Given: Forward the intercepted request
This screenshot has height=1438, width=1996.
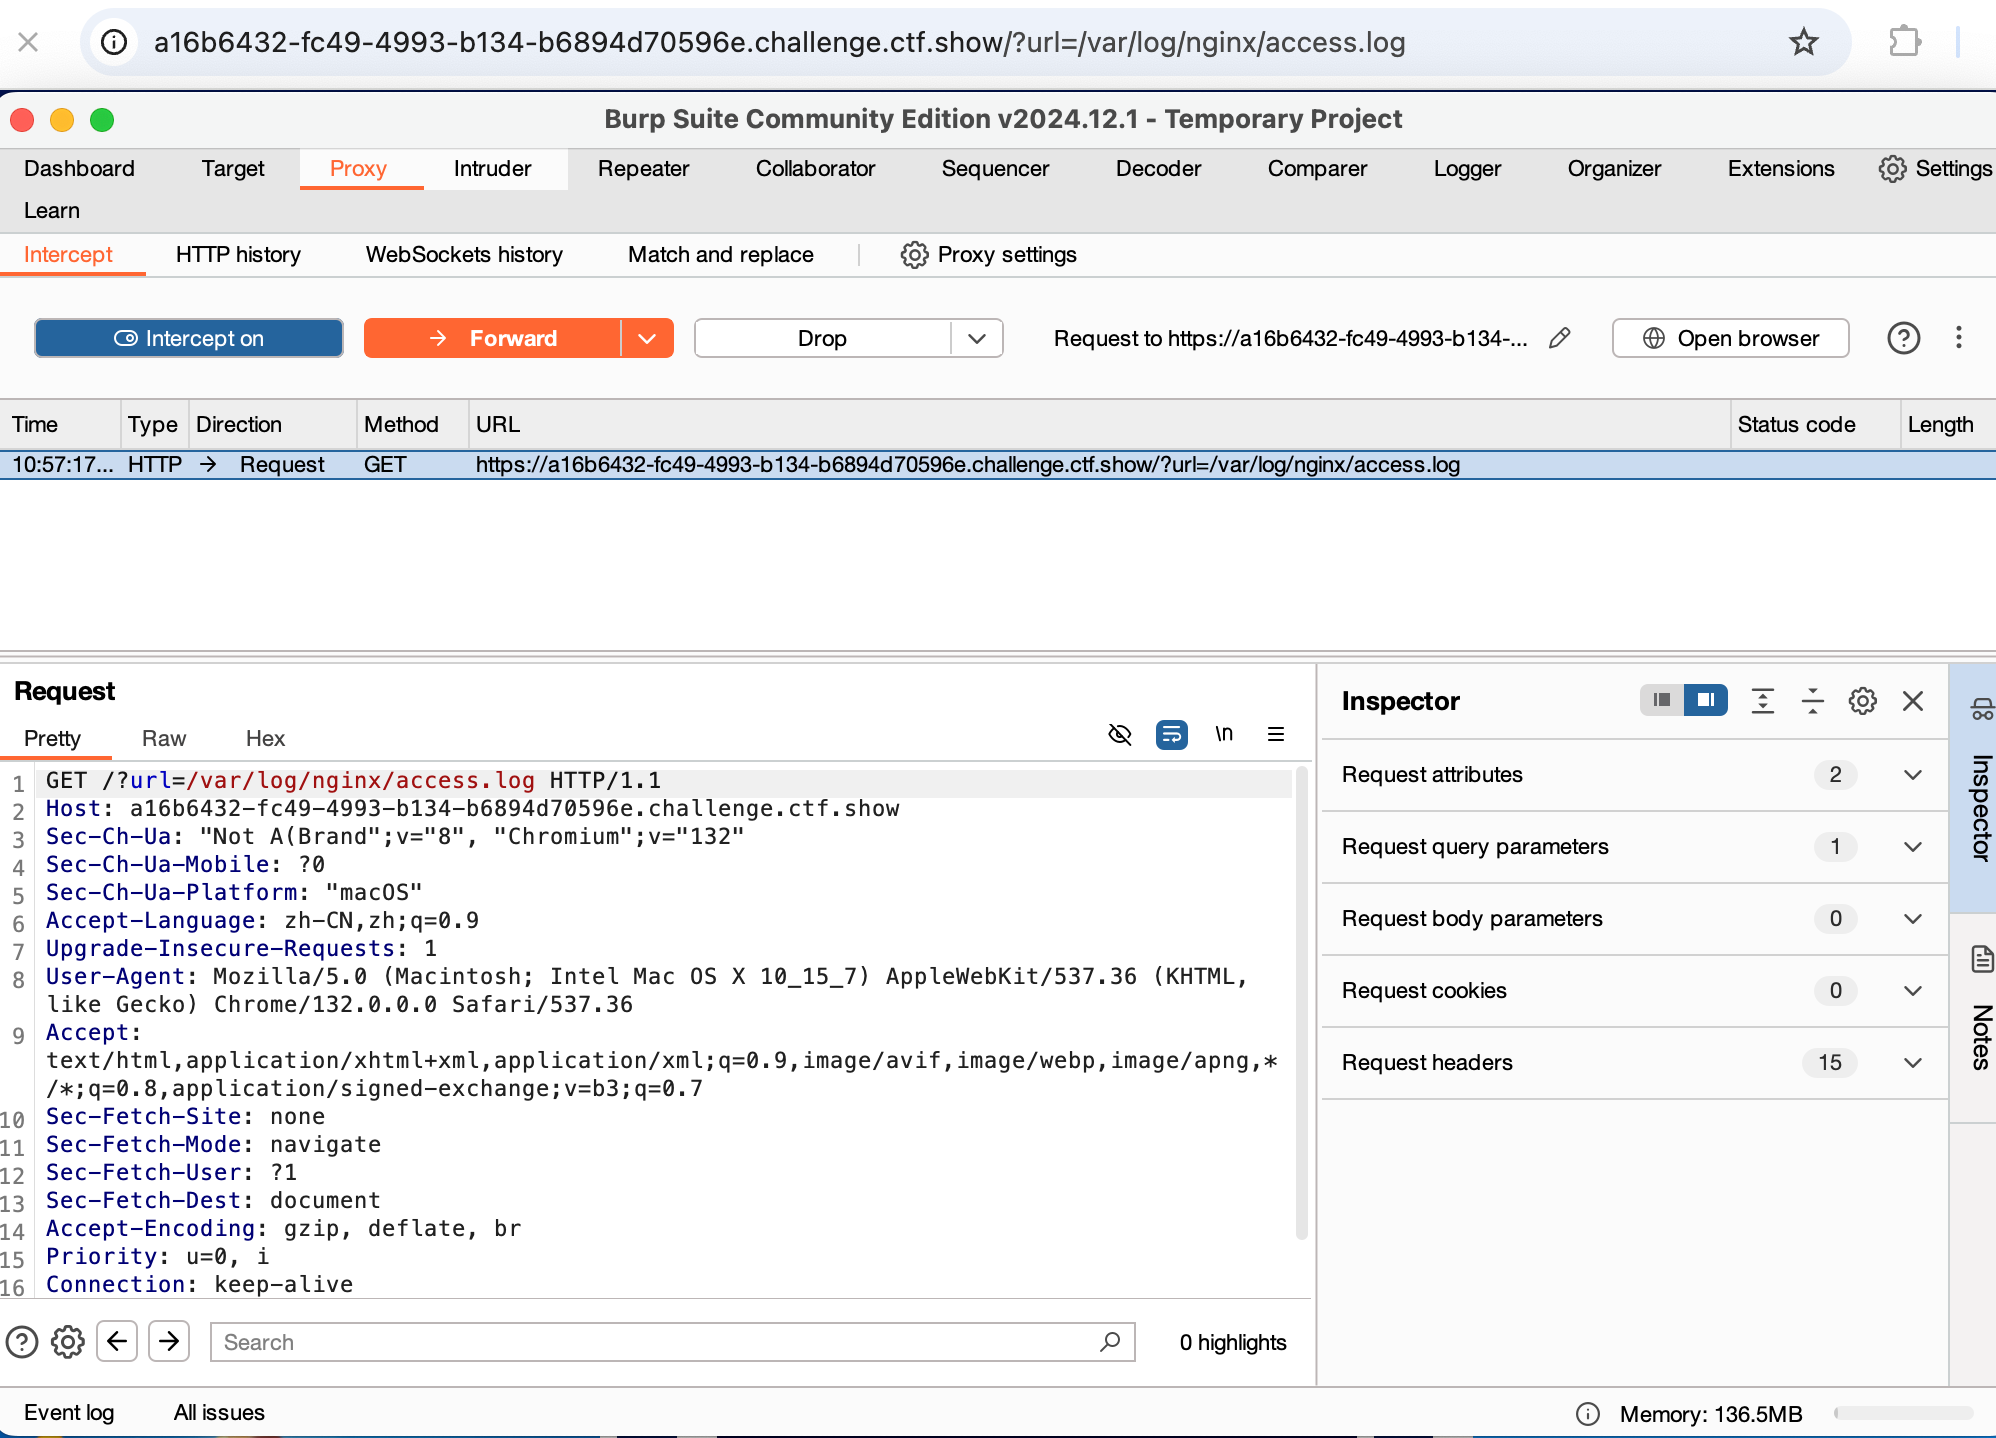Looking at the screenshot, I should [x=492, y=338].
